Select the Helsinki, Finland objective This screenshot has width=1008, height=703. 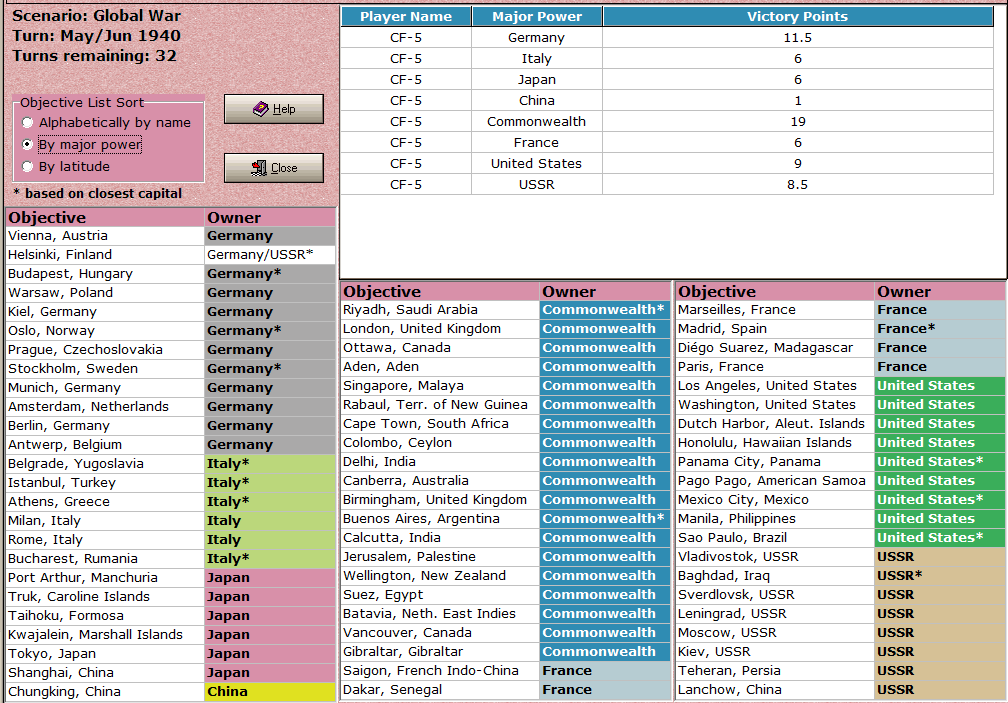tap(105, 255)
